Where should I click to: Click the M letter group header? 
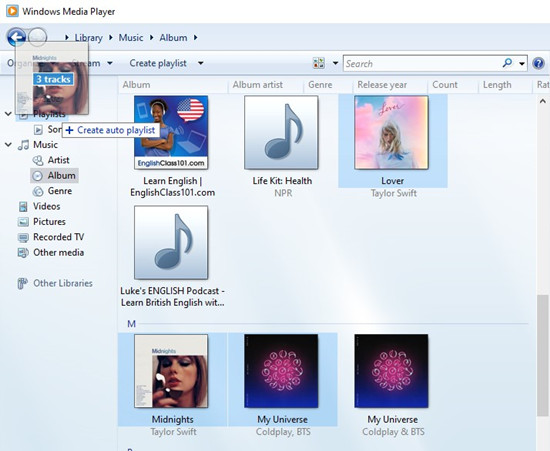(132, 324)
